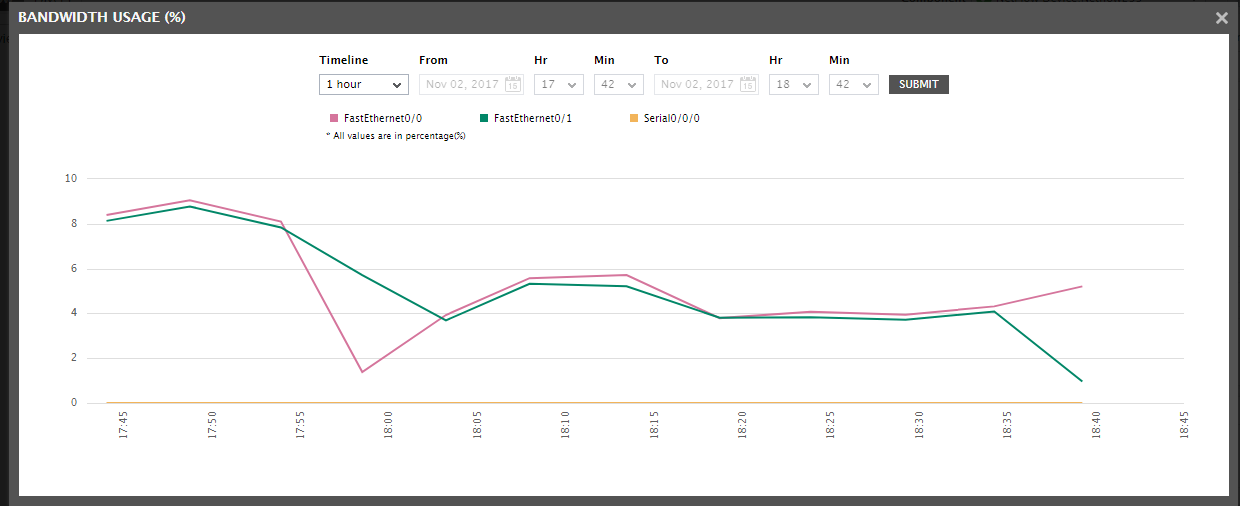
Task: Open the From date calendar icon
Action: 513,85
